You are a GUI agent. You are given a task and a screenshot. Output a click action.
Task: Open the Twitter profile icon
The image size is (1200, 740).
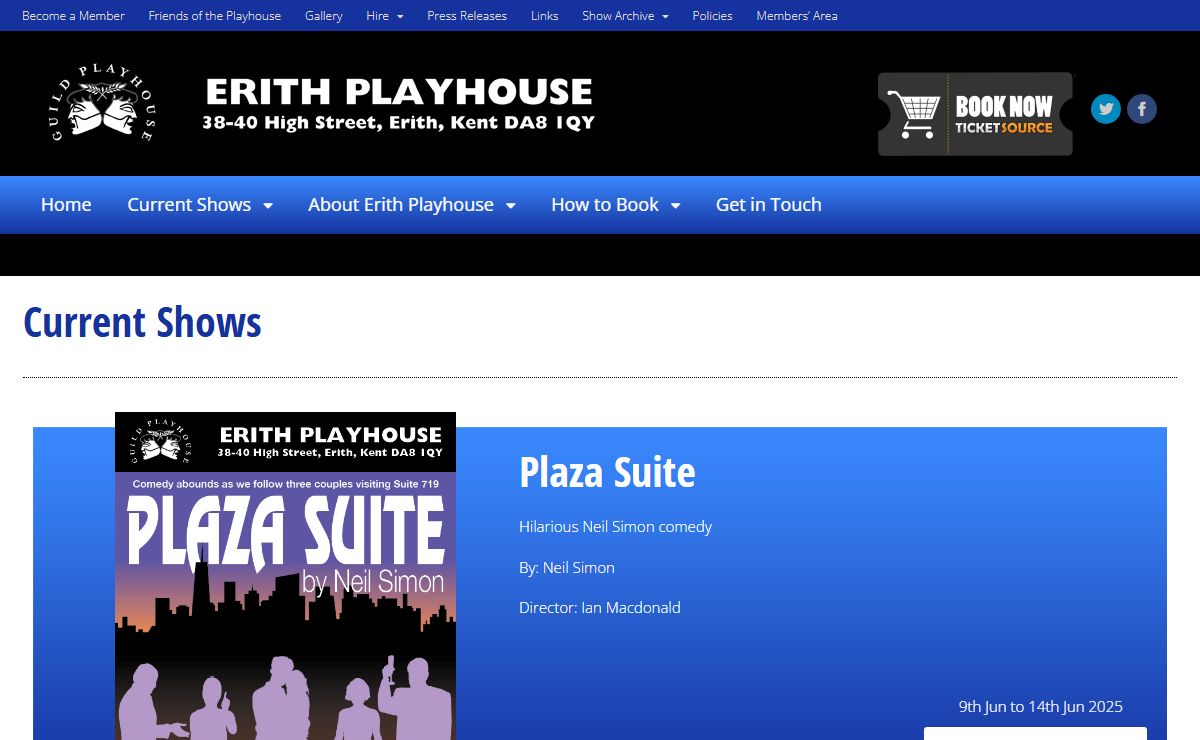pos(1105,109)
